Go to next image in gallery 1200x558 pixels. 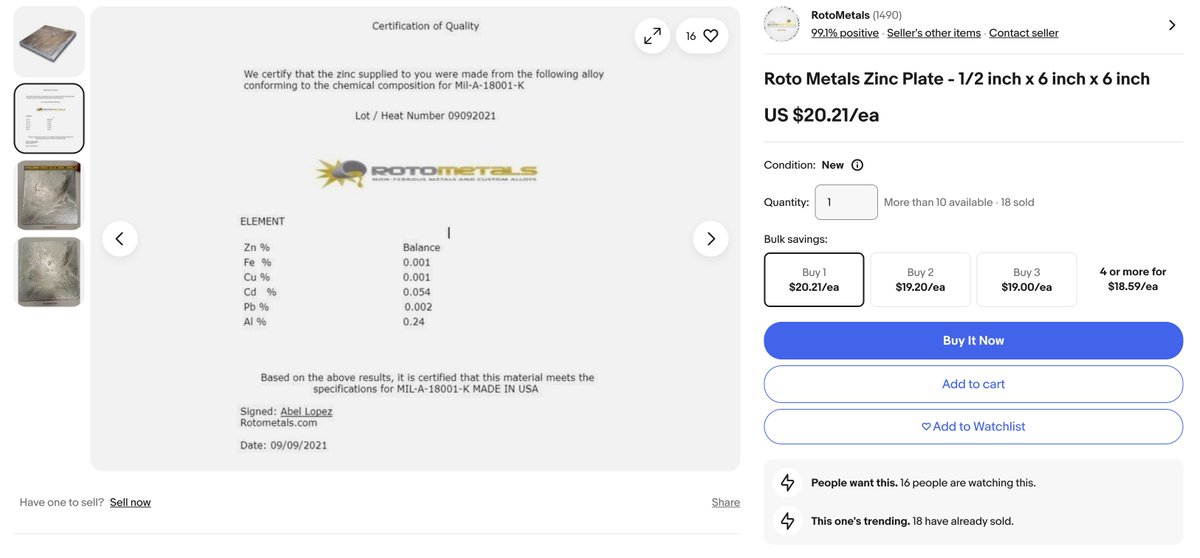pos(711,239)
